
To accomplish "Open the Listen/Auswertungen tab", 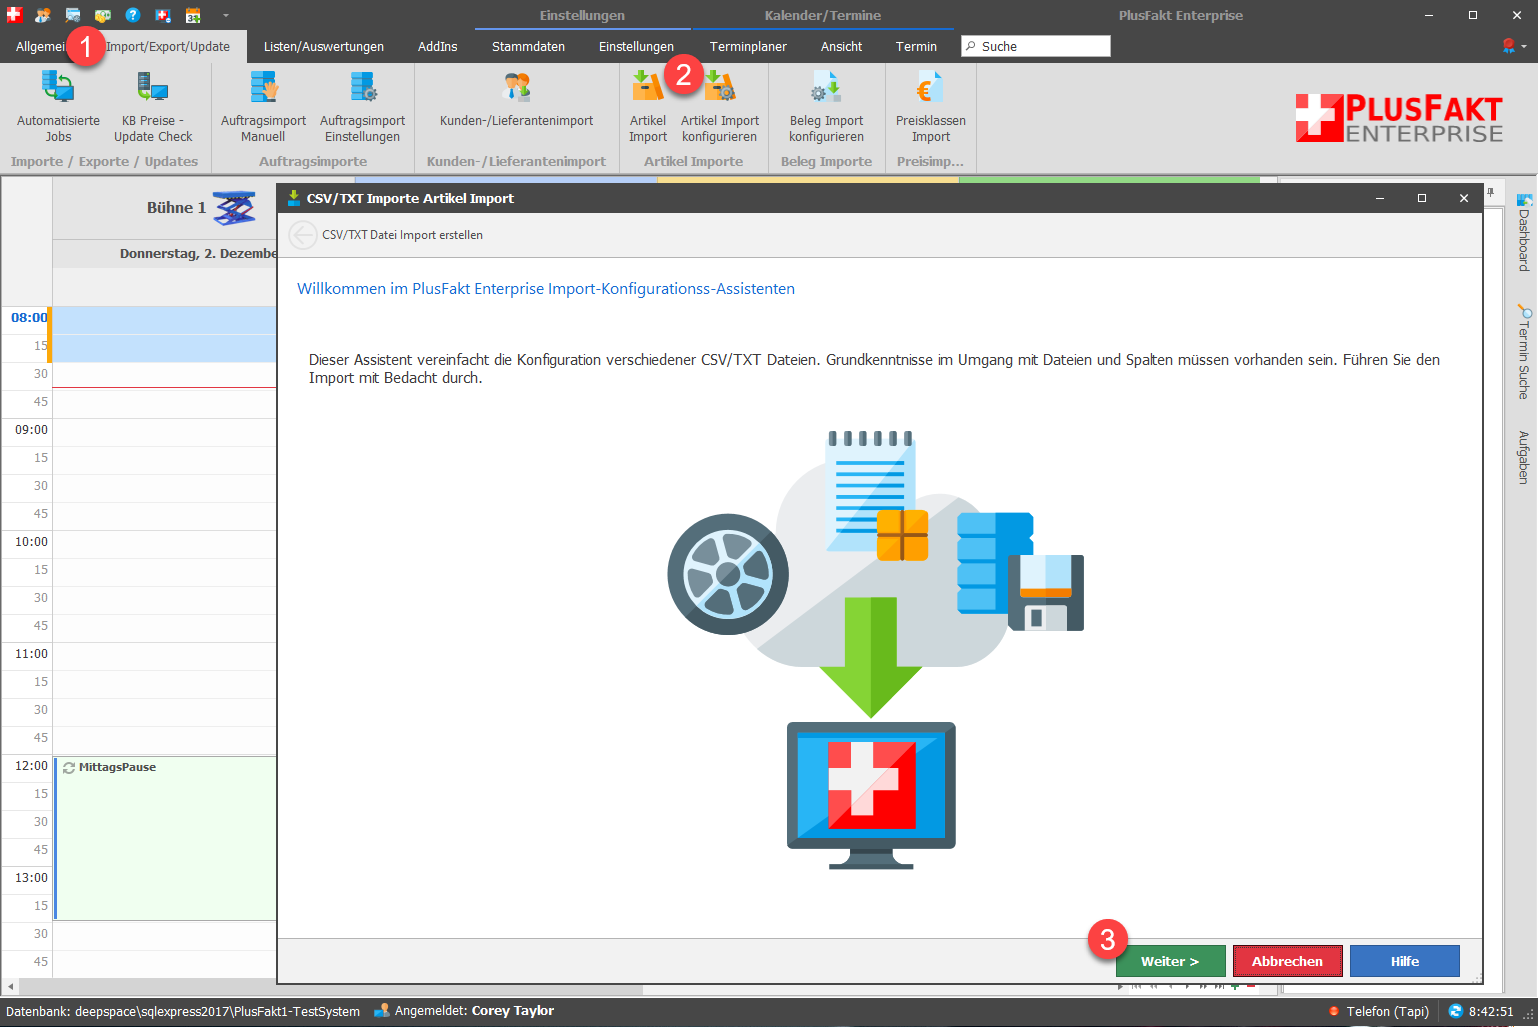I will pyautogui.click(x=324, y=47).
